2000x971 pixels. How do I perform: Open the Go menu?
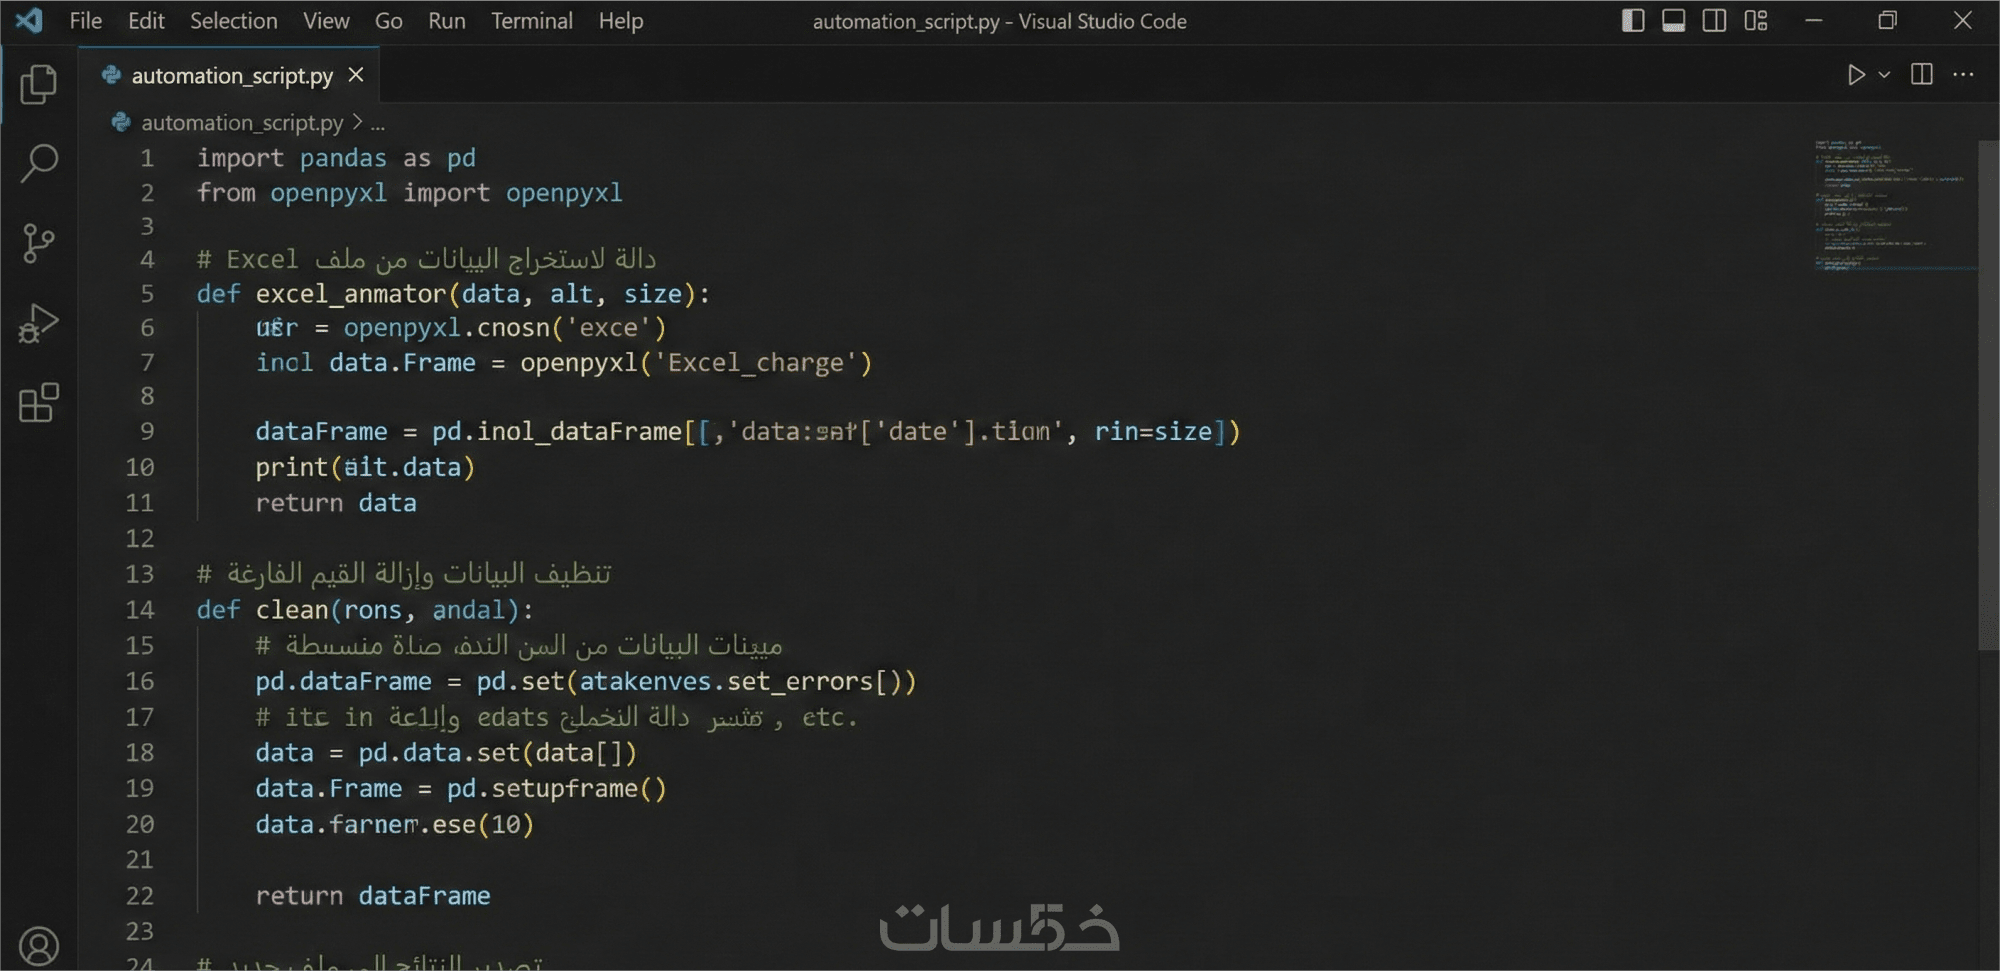389,21
